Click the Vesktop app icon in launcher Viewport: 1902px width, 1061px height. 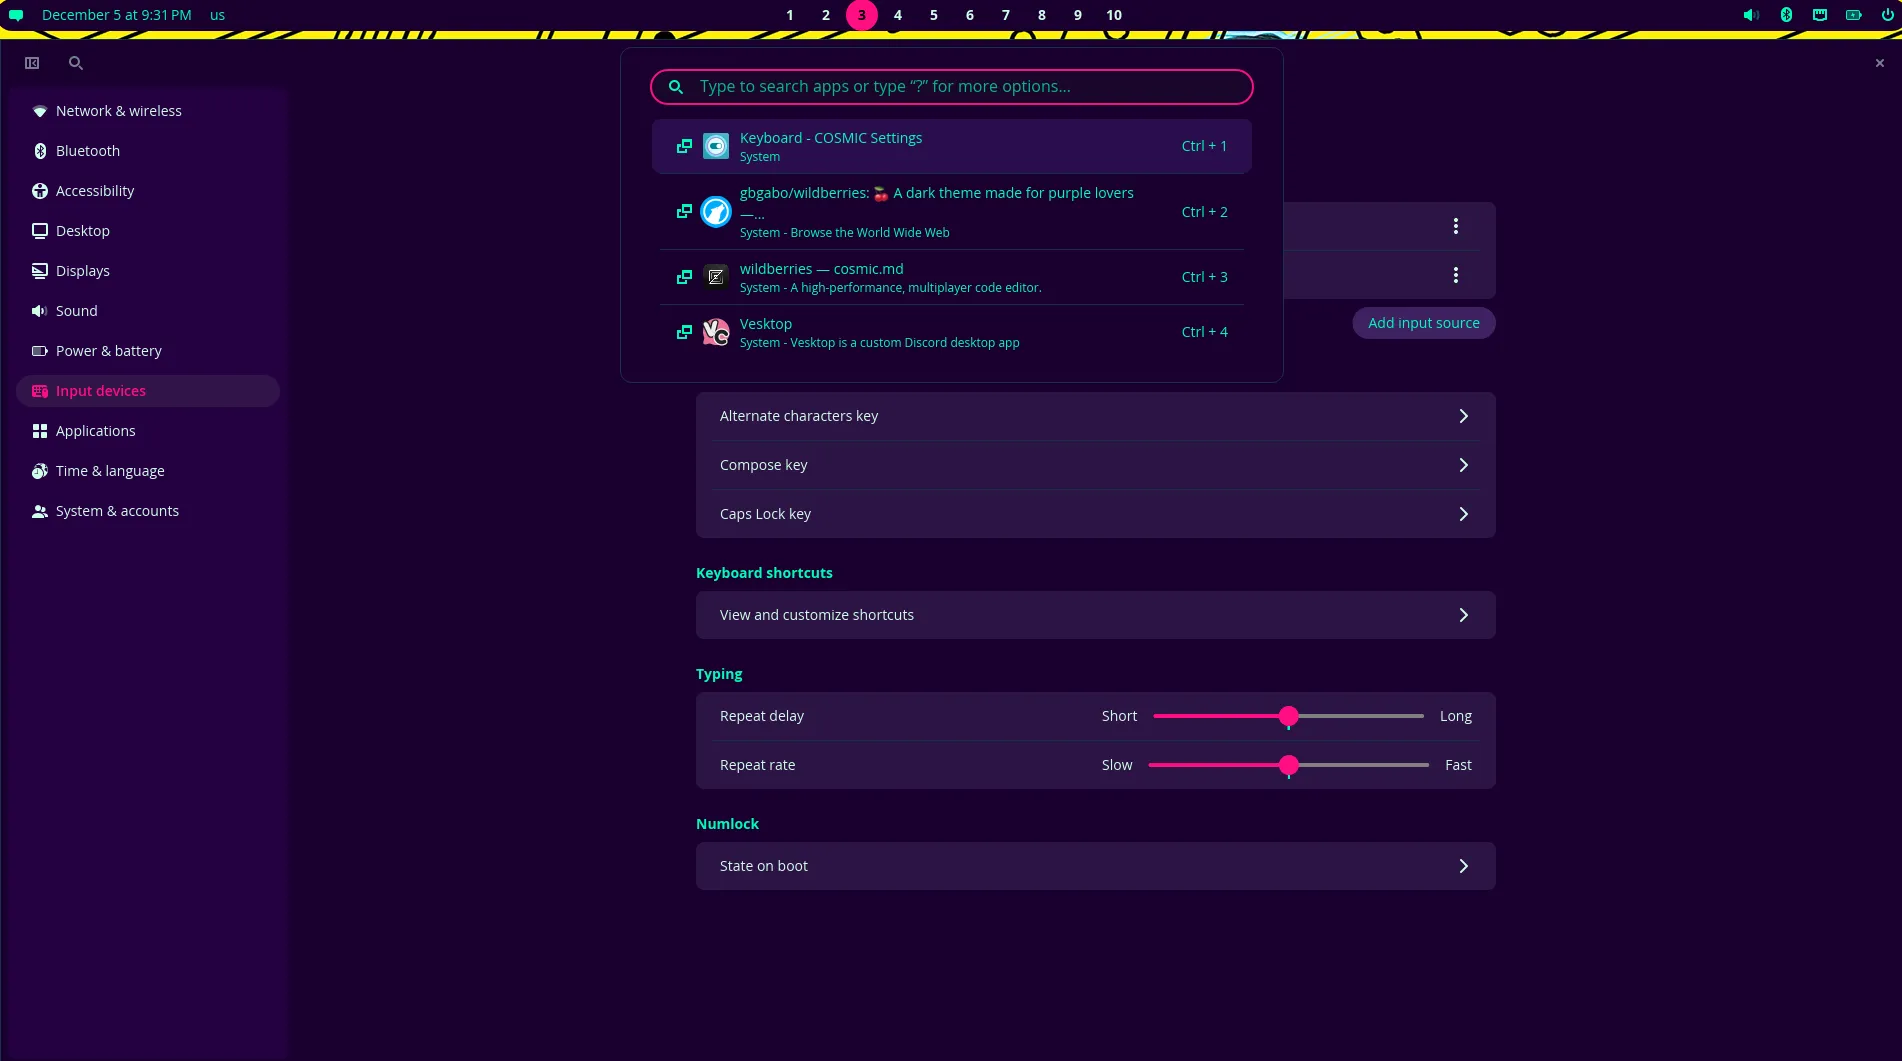716,332
